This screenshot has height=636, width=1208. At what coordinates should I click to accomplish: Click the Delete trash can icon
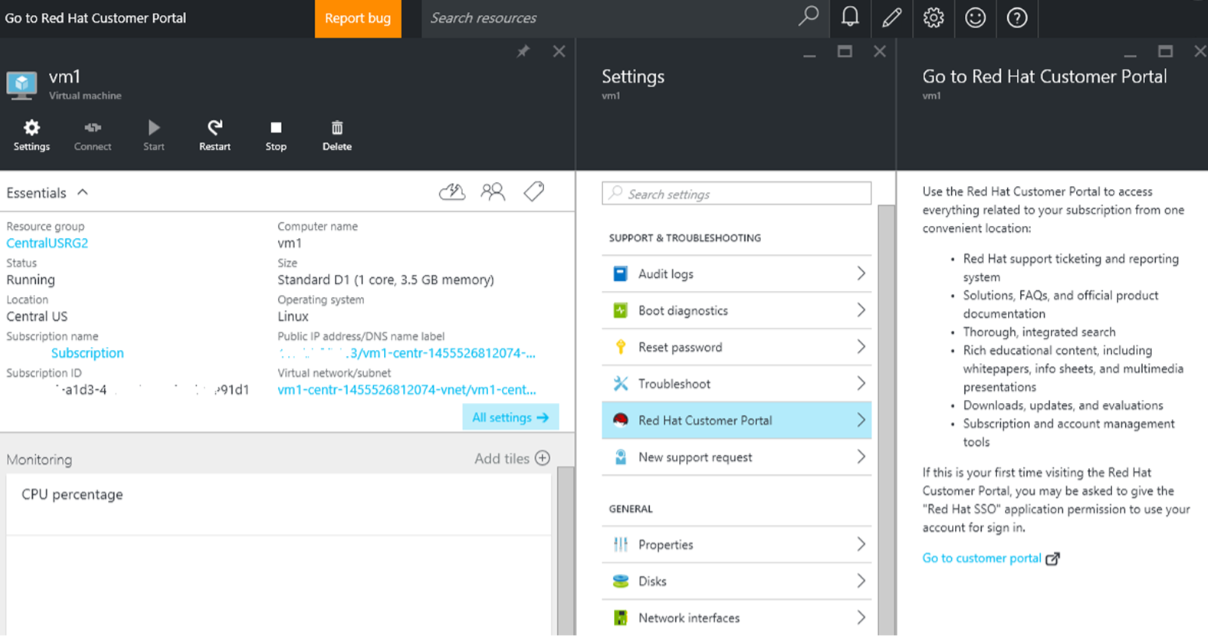(337, 128)
